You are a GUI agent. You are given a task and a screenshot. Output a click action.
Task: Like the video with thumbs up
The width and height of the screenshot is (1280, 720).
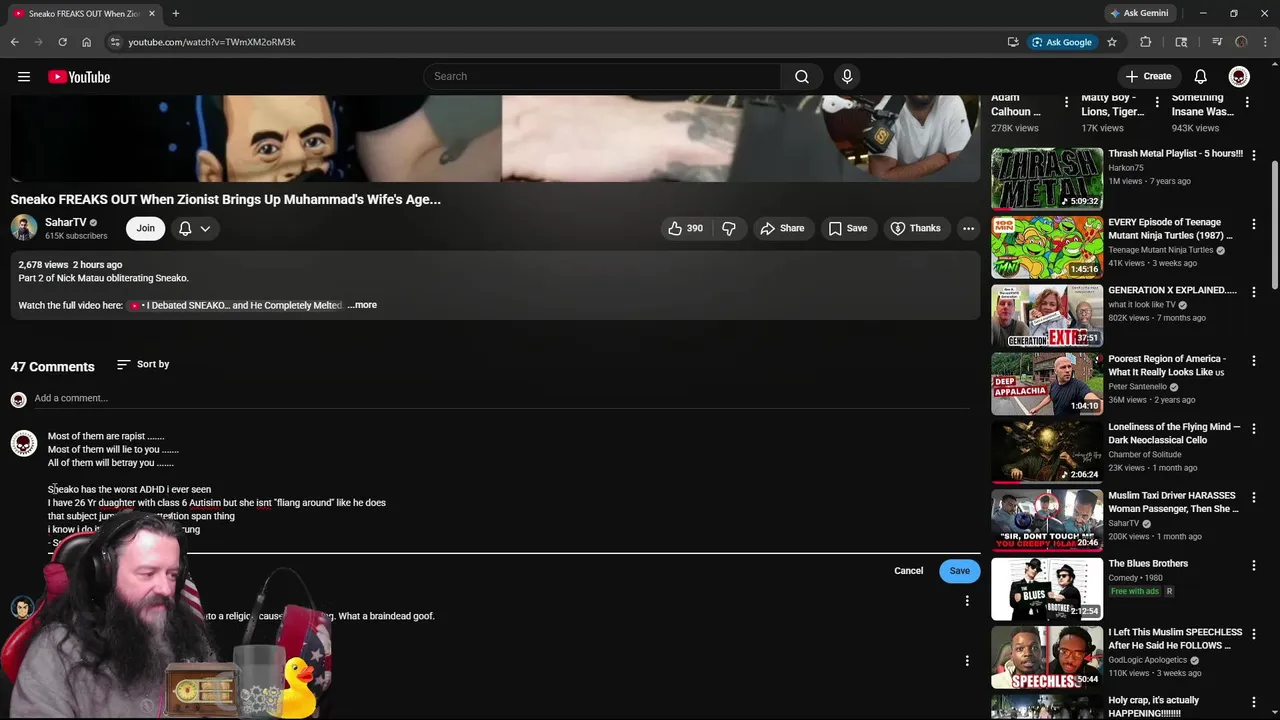point(685,228)
